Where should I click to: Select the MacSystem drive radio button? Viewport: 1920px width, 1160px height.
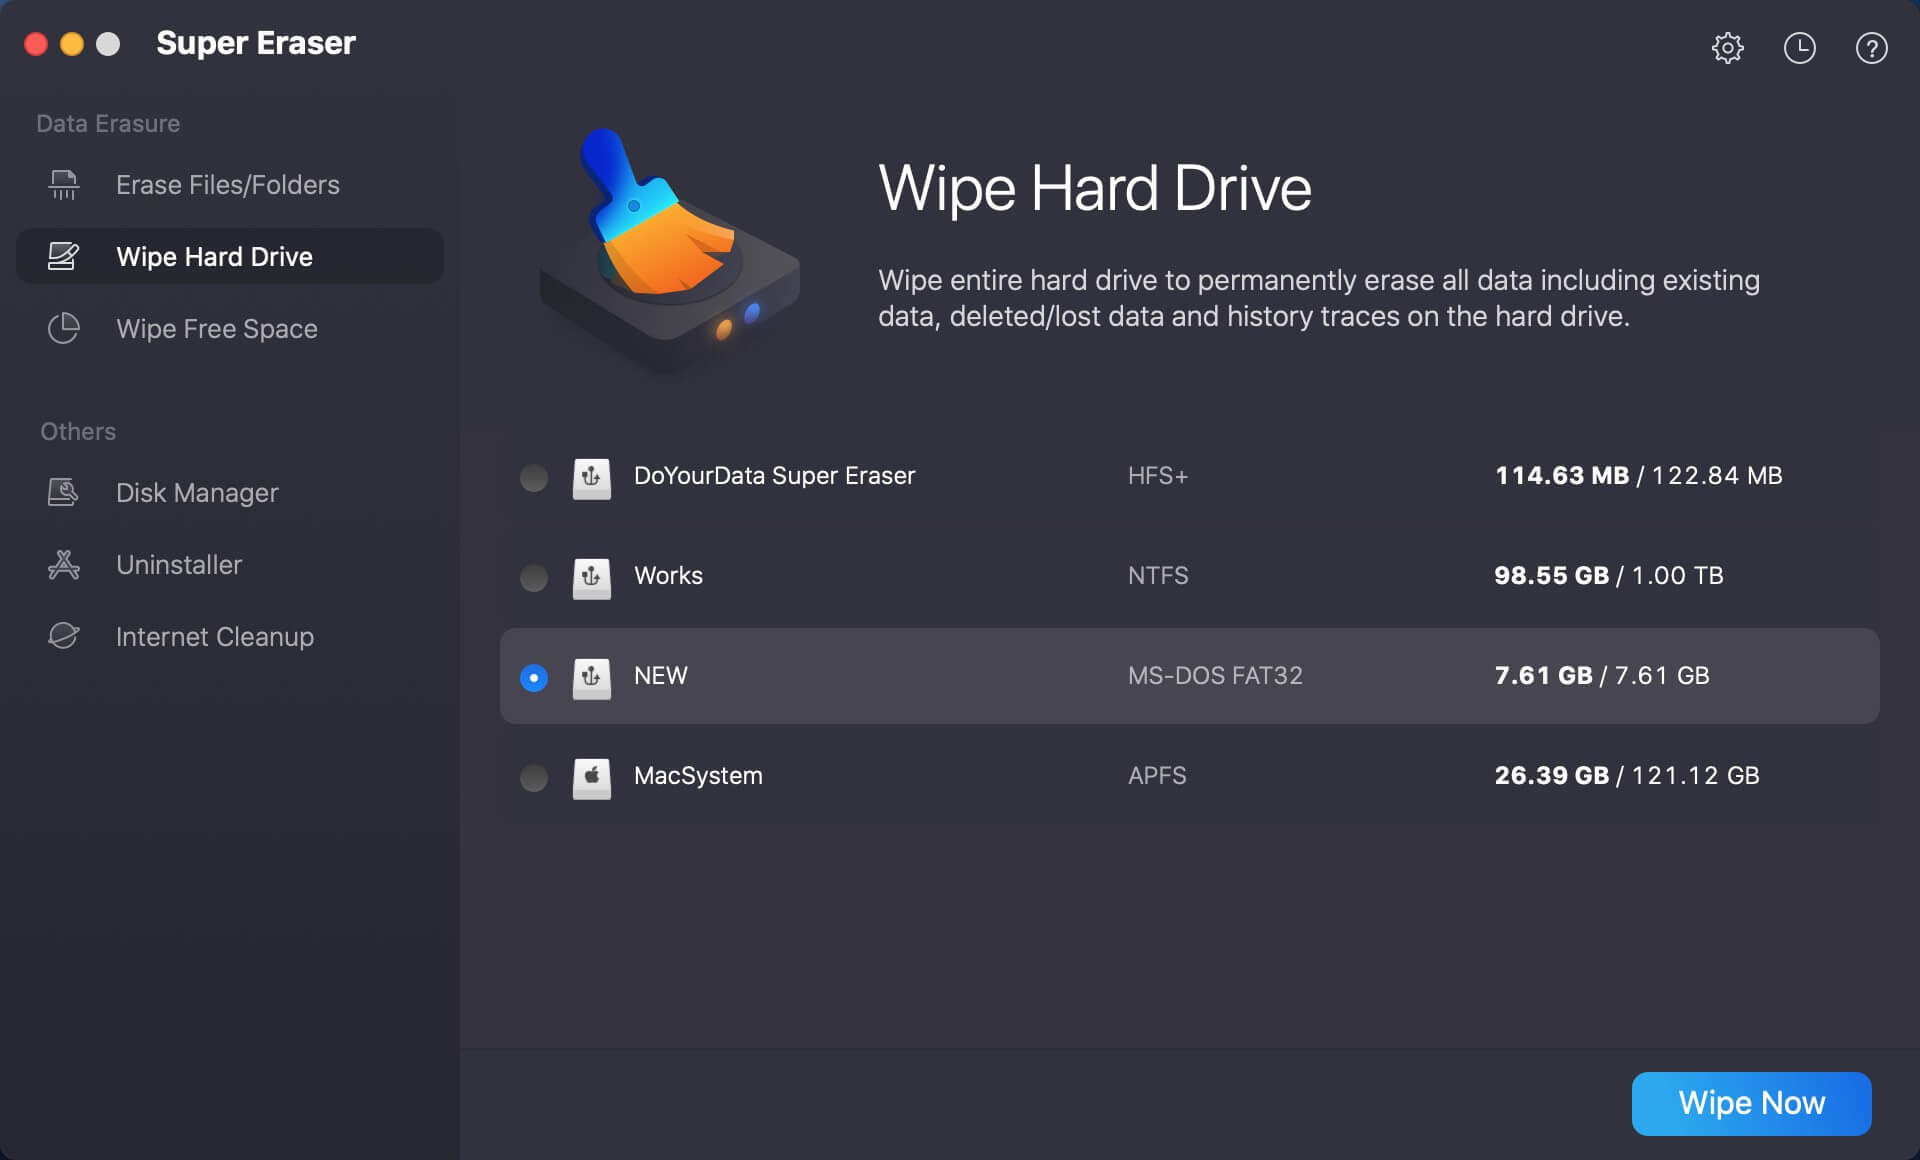point(534,778)
